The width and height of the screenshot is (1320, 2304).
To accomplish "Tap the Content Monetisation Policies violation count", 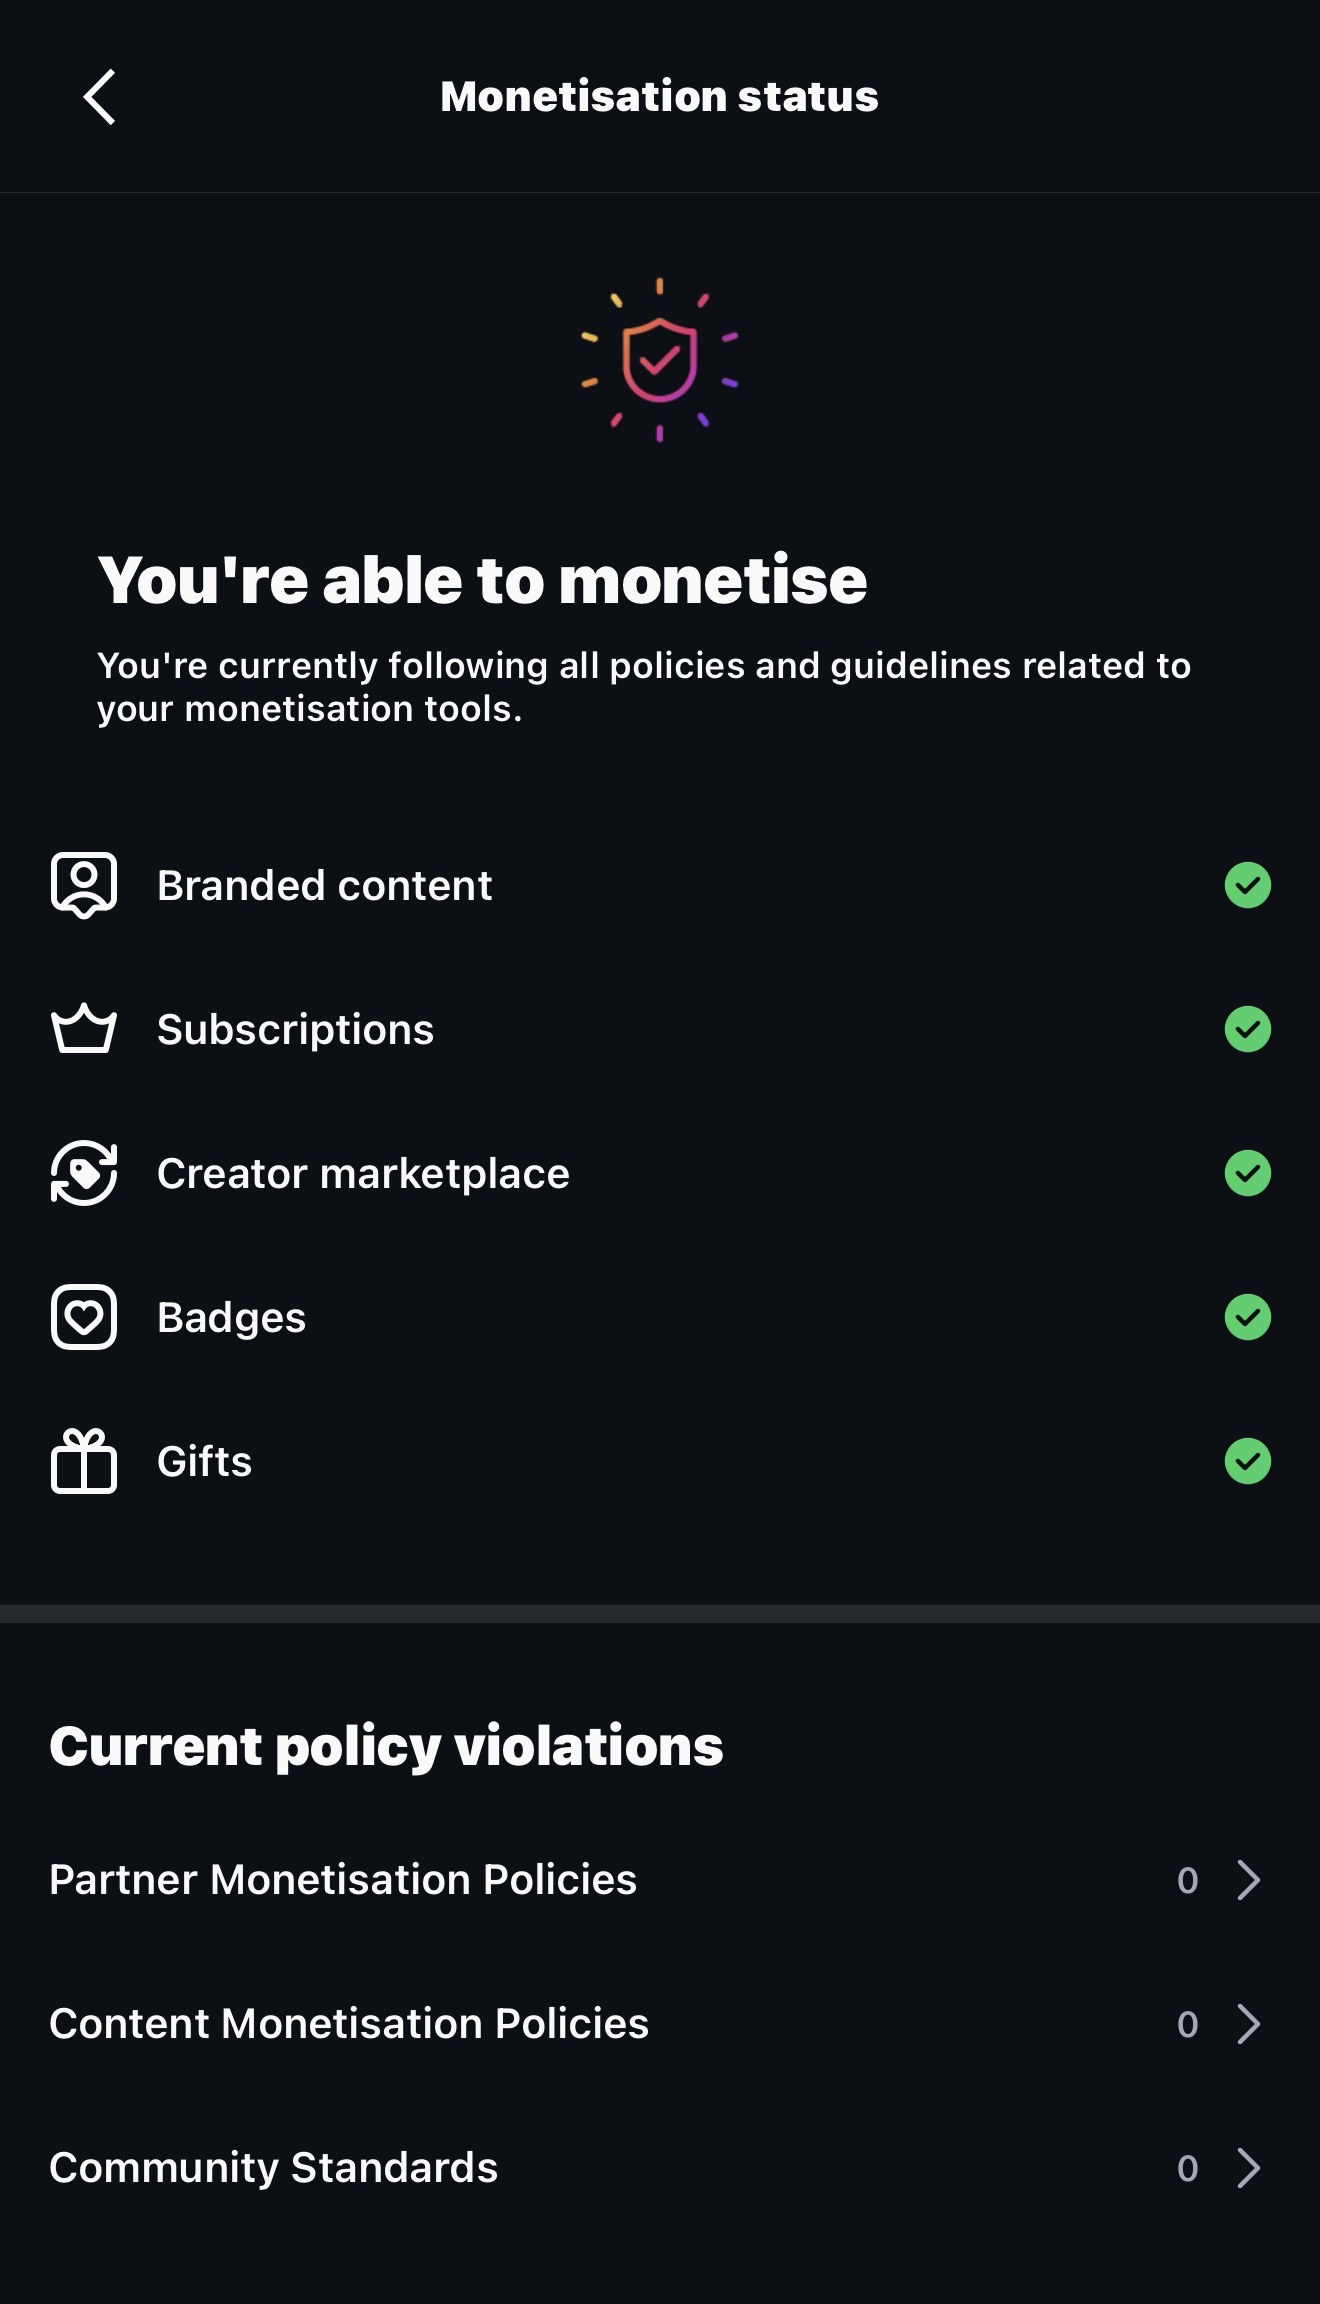I will coord(1187,2025).
